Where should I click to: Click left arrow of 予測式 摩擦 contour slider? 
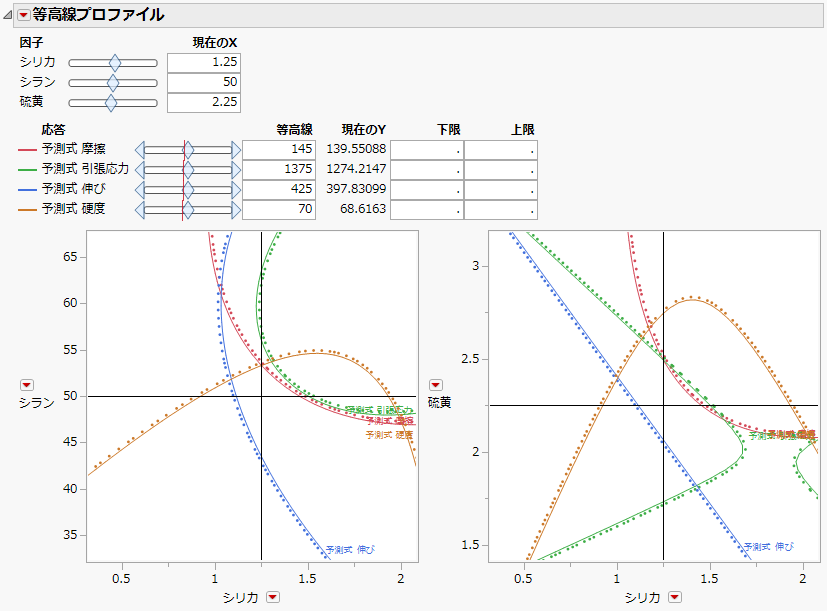[x=139, y=150]
